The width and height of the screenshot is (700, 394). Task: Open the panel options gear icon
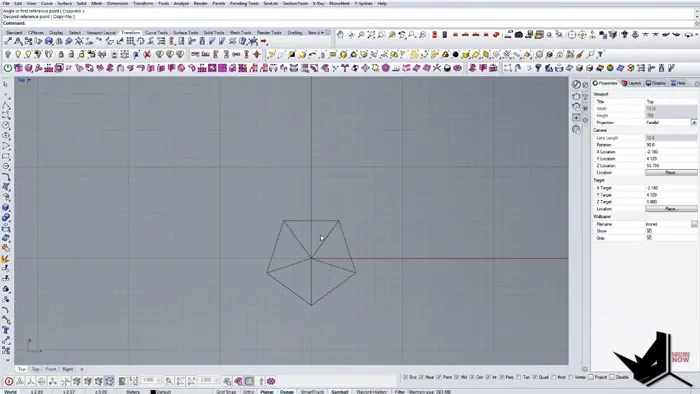pos(697,83)
